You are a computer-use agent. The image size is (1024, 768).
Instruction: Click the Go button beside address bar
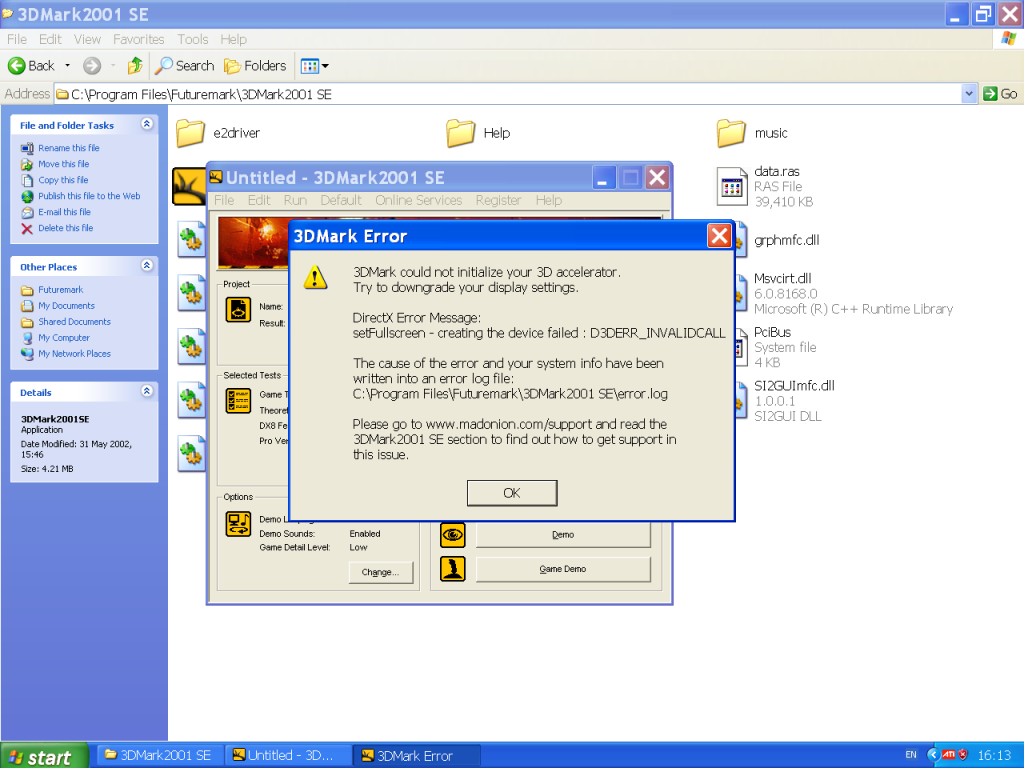tap(1000, 94)
